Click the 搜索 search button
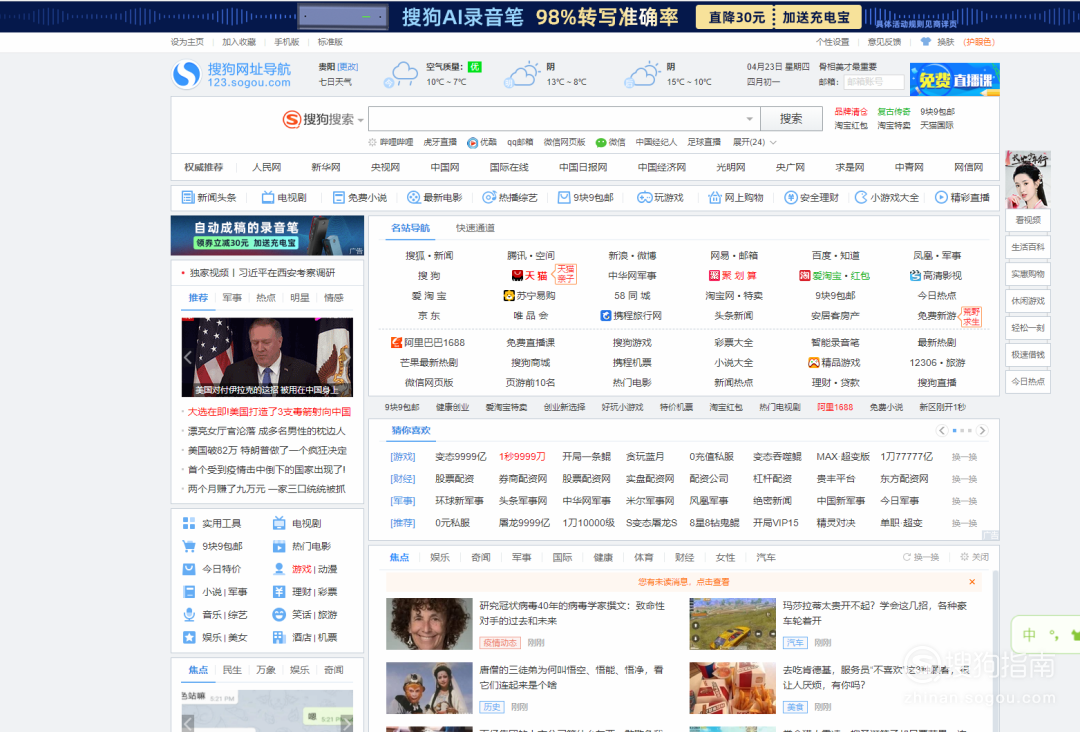The image size is (1080, 732). click(791, 118)
